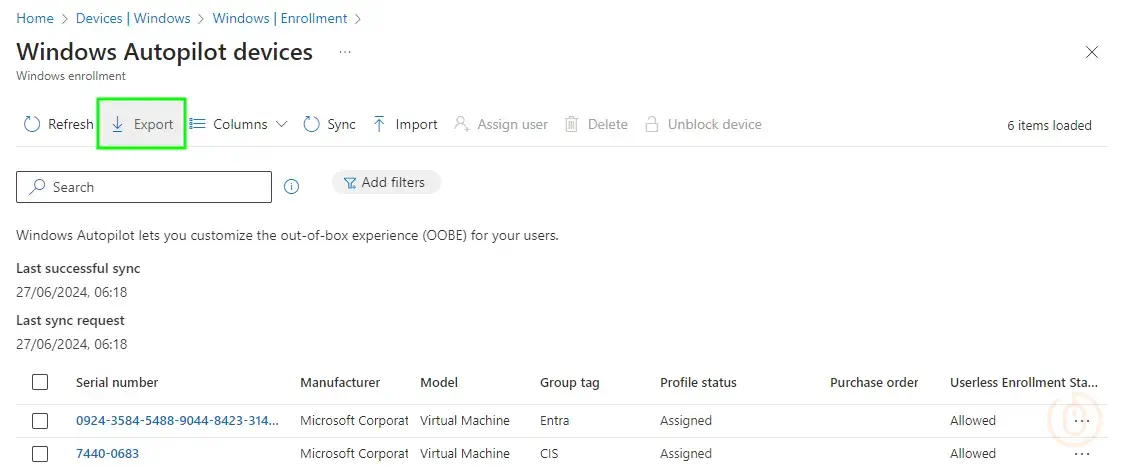1121x466 pixels.
Task: Go to Home breadcrumb
Action: point(35,19)
